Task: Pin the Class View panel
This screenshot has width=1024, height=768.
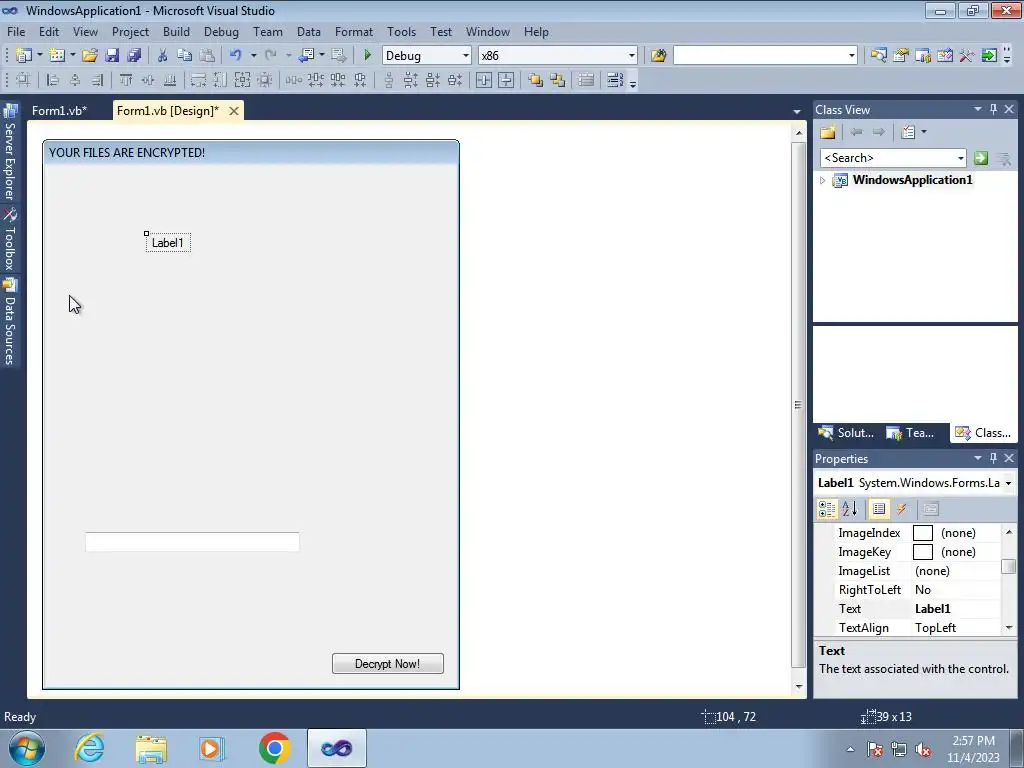Action: point(993,109)
